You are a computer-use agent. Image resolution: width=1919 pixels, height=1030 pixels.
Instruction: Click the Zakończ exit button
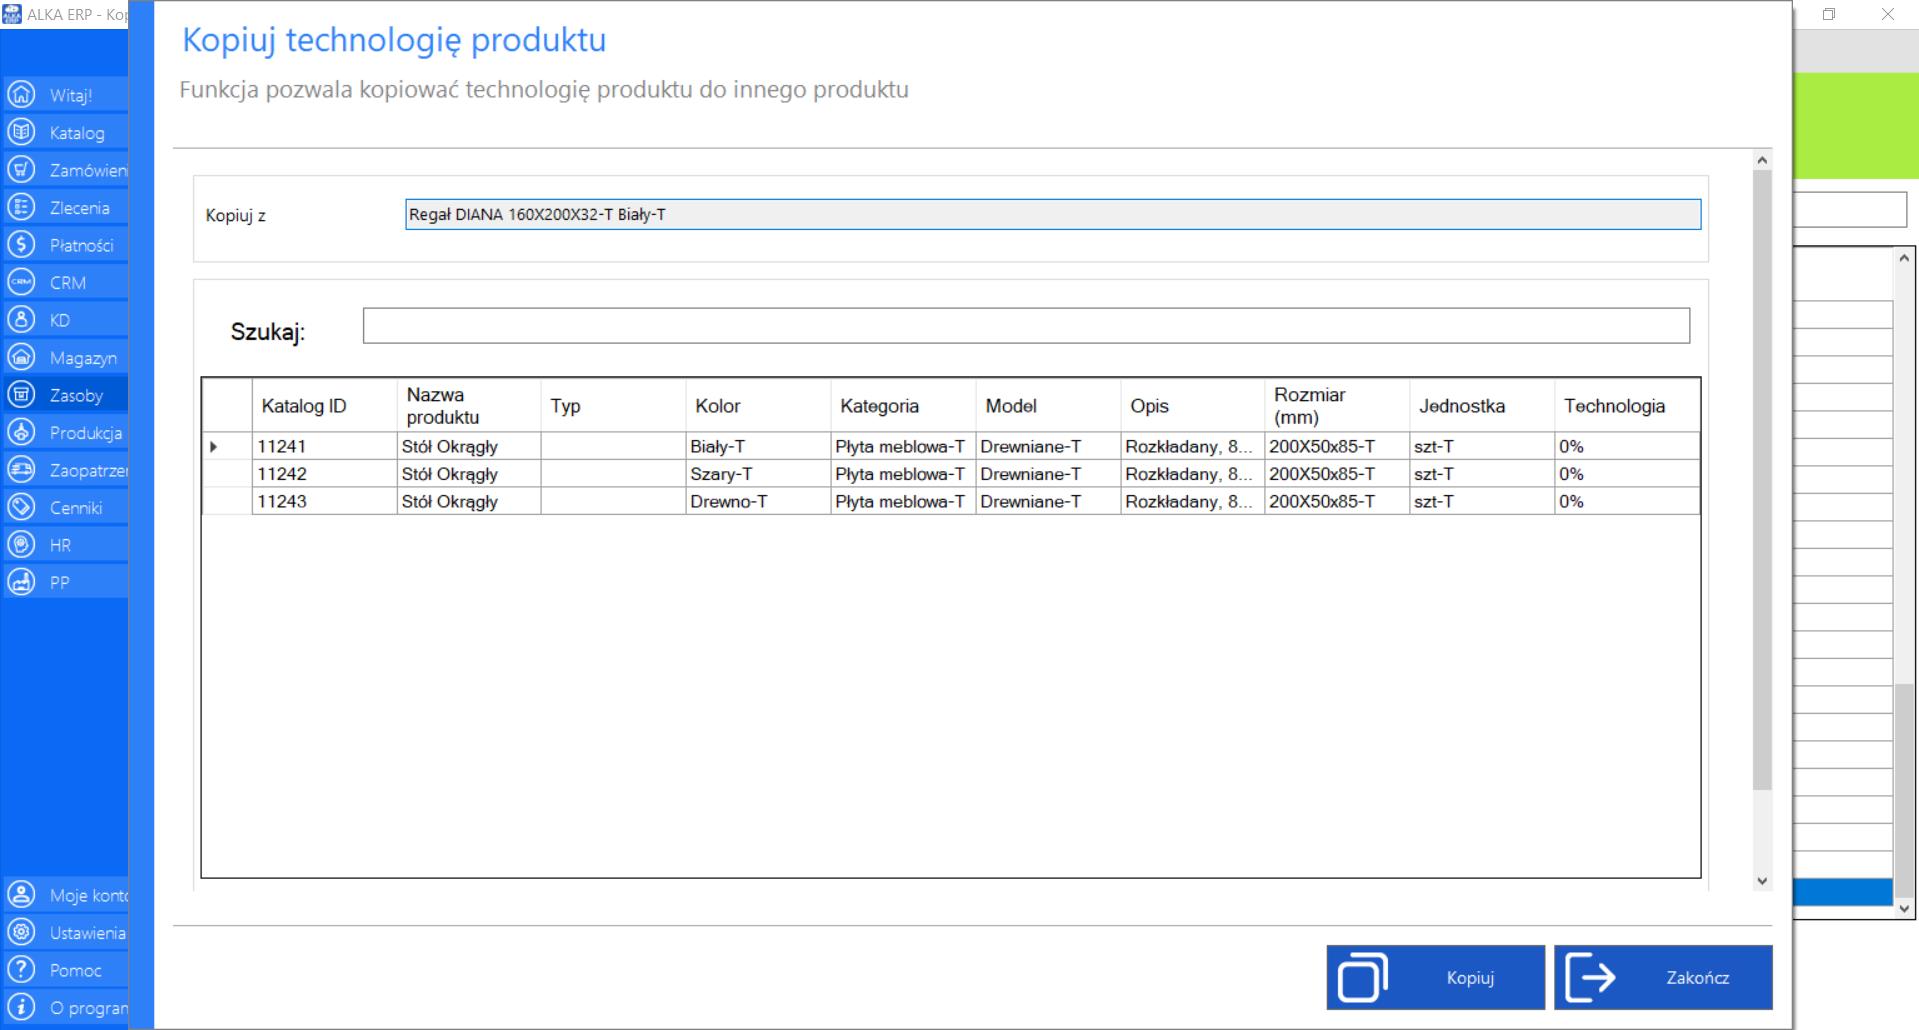1663,977
